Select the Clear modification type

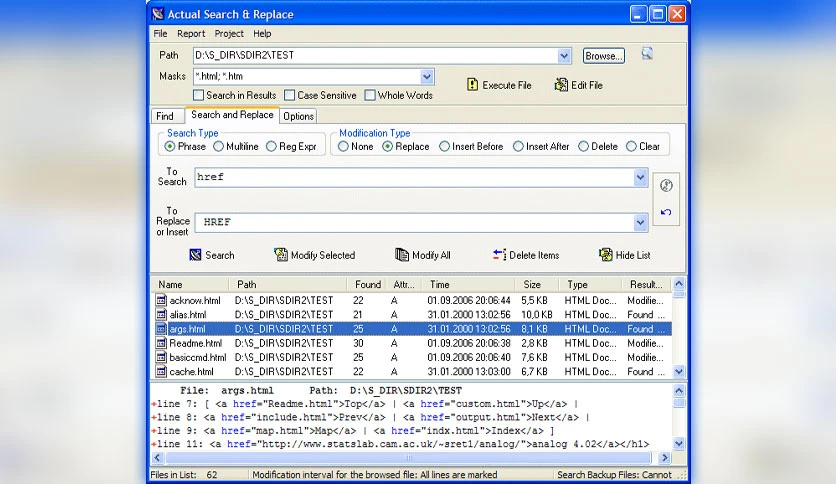click(x=631, y=146)
